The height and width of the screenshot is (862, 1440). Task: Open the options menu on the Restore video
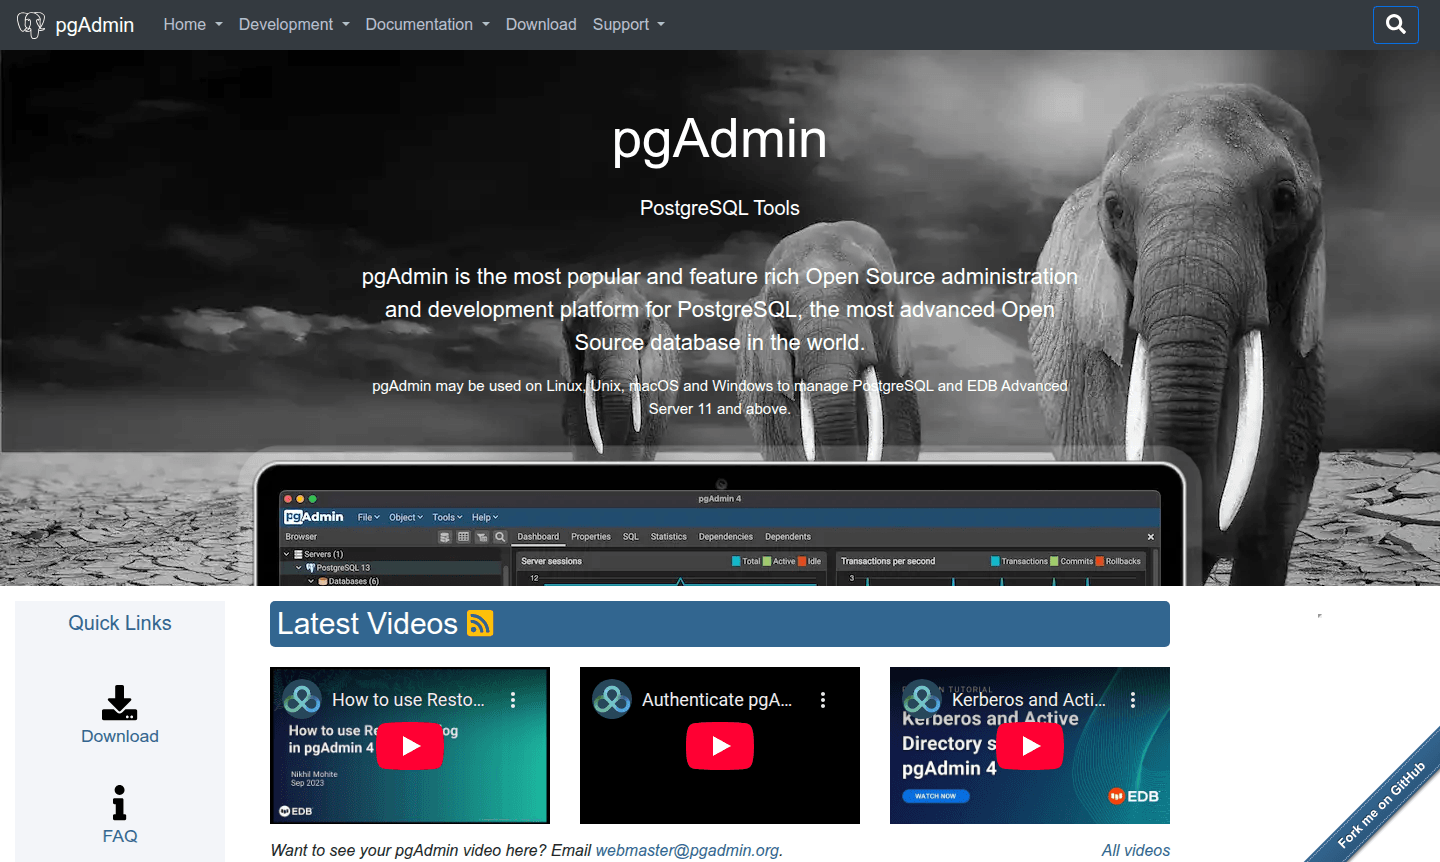click(x=513, y=700)
